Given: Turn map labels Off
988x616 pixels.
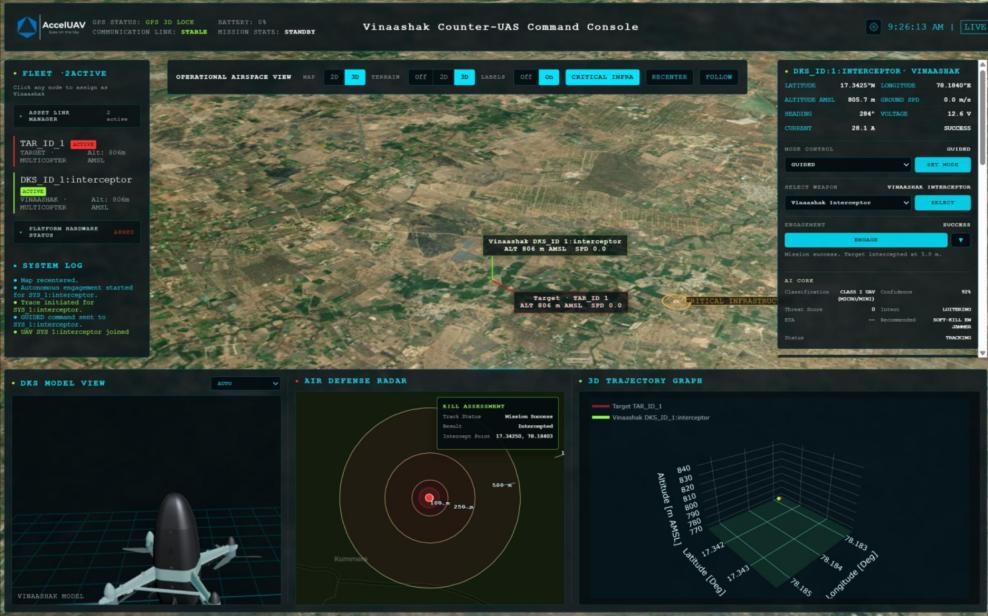Looking at the screenshot, I should click(526, 77).
